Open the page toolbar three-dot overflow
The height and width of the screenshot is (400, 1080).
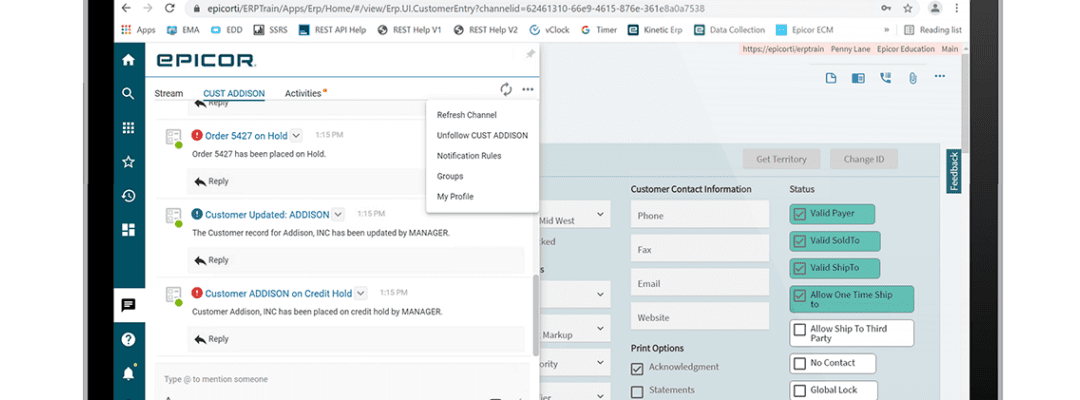[x=939, y=76]
